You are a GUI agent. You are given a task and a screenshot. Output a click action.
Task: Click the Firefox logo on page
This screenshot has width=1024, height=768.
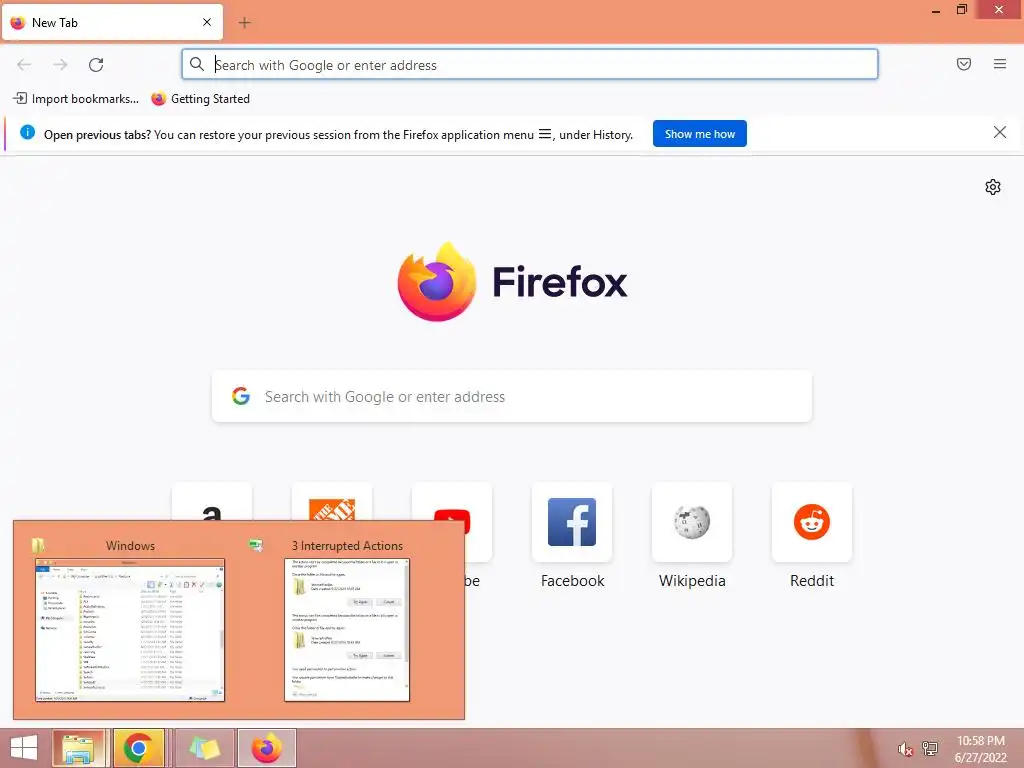[x=437, y=281]
